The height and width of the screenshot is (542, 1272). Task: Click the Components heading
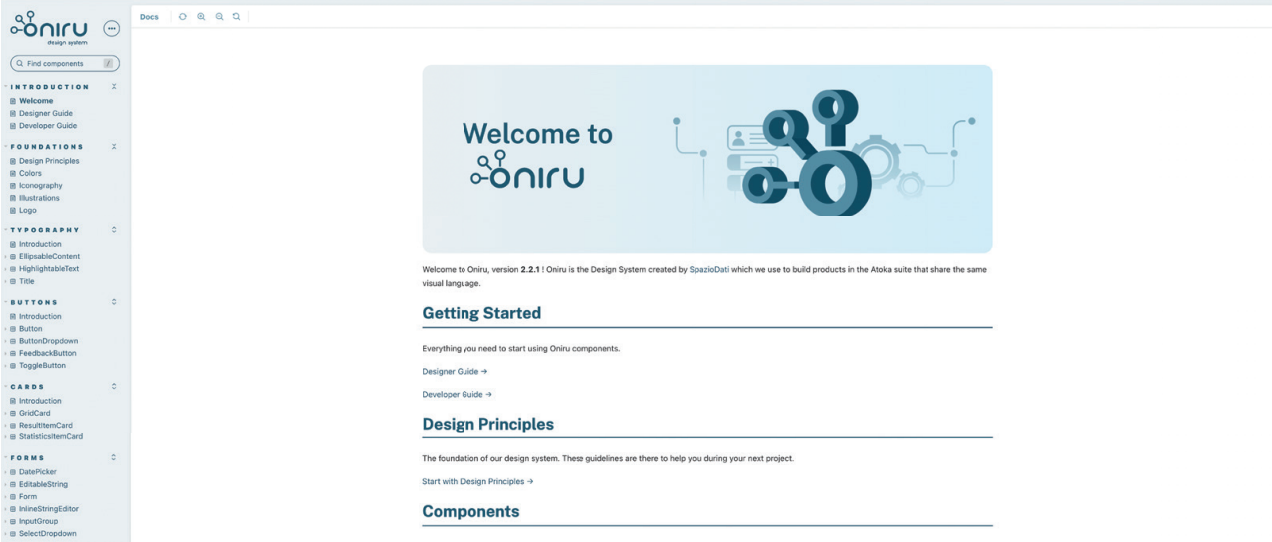[x=471, y=511]
